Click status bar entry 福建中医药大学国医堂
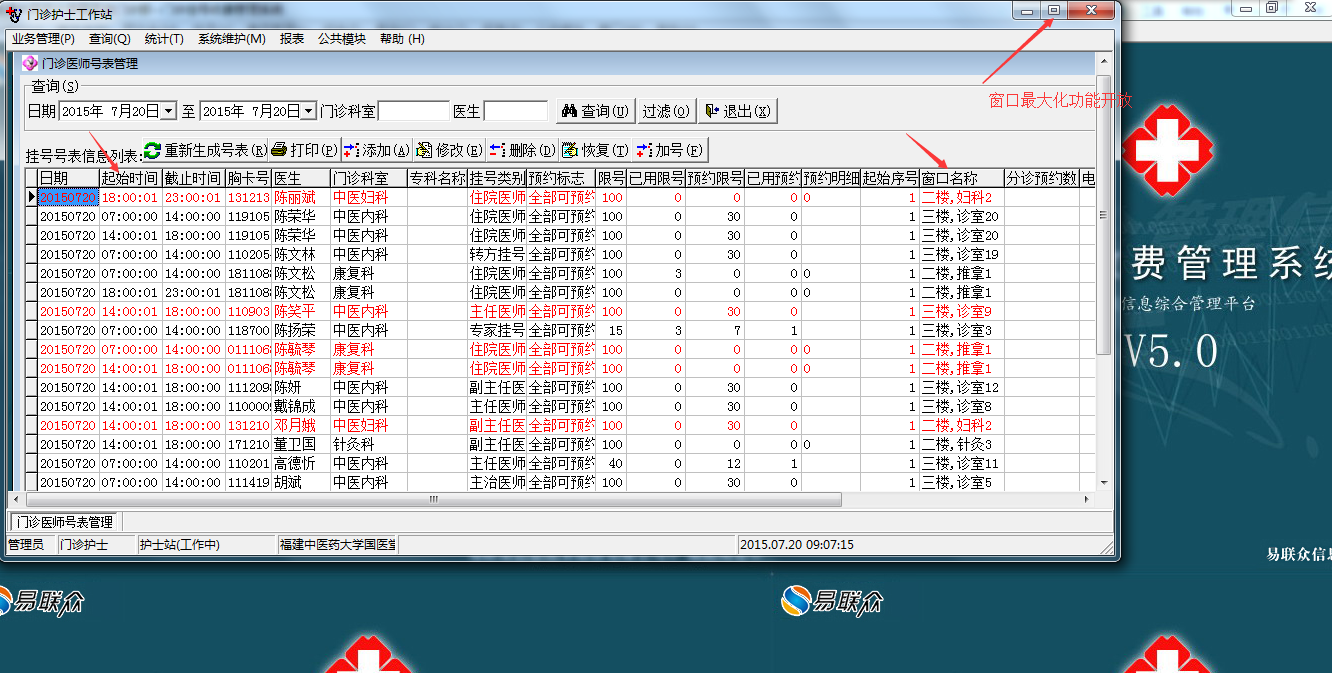 [338, 545]
